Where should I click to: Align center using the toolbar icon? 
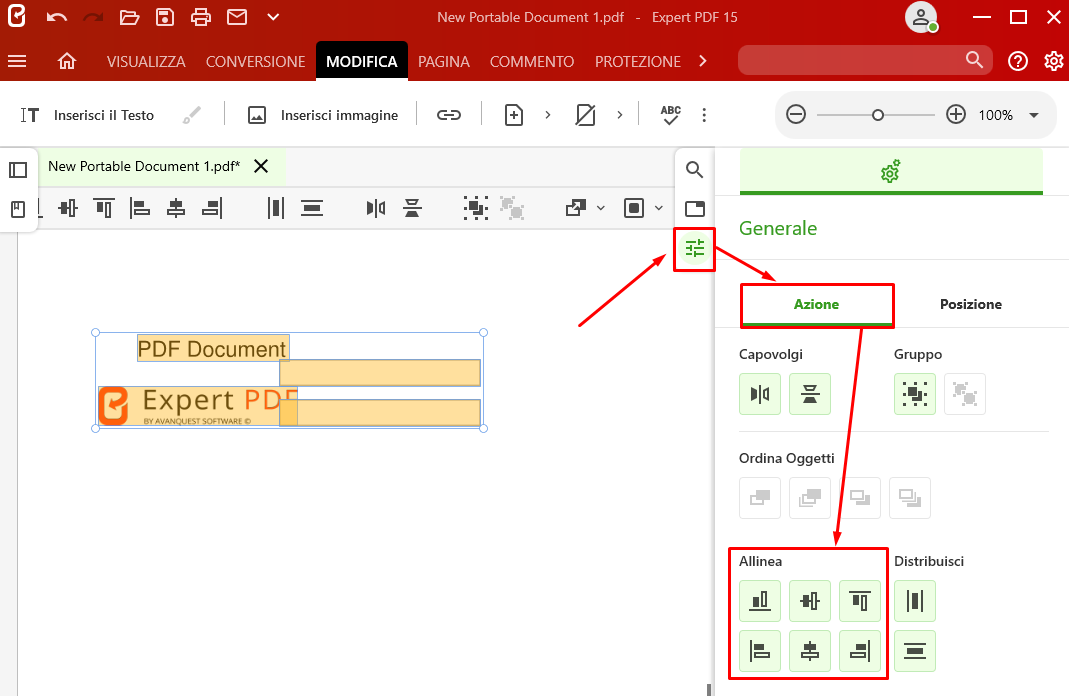(176, 208)
